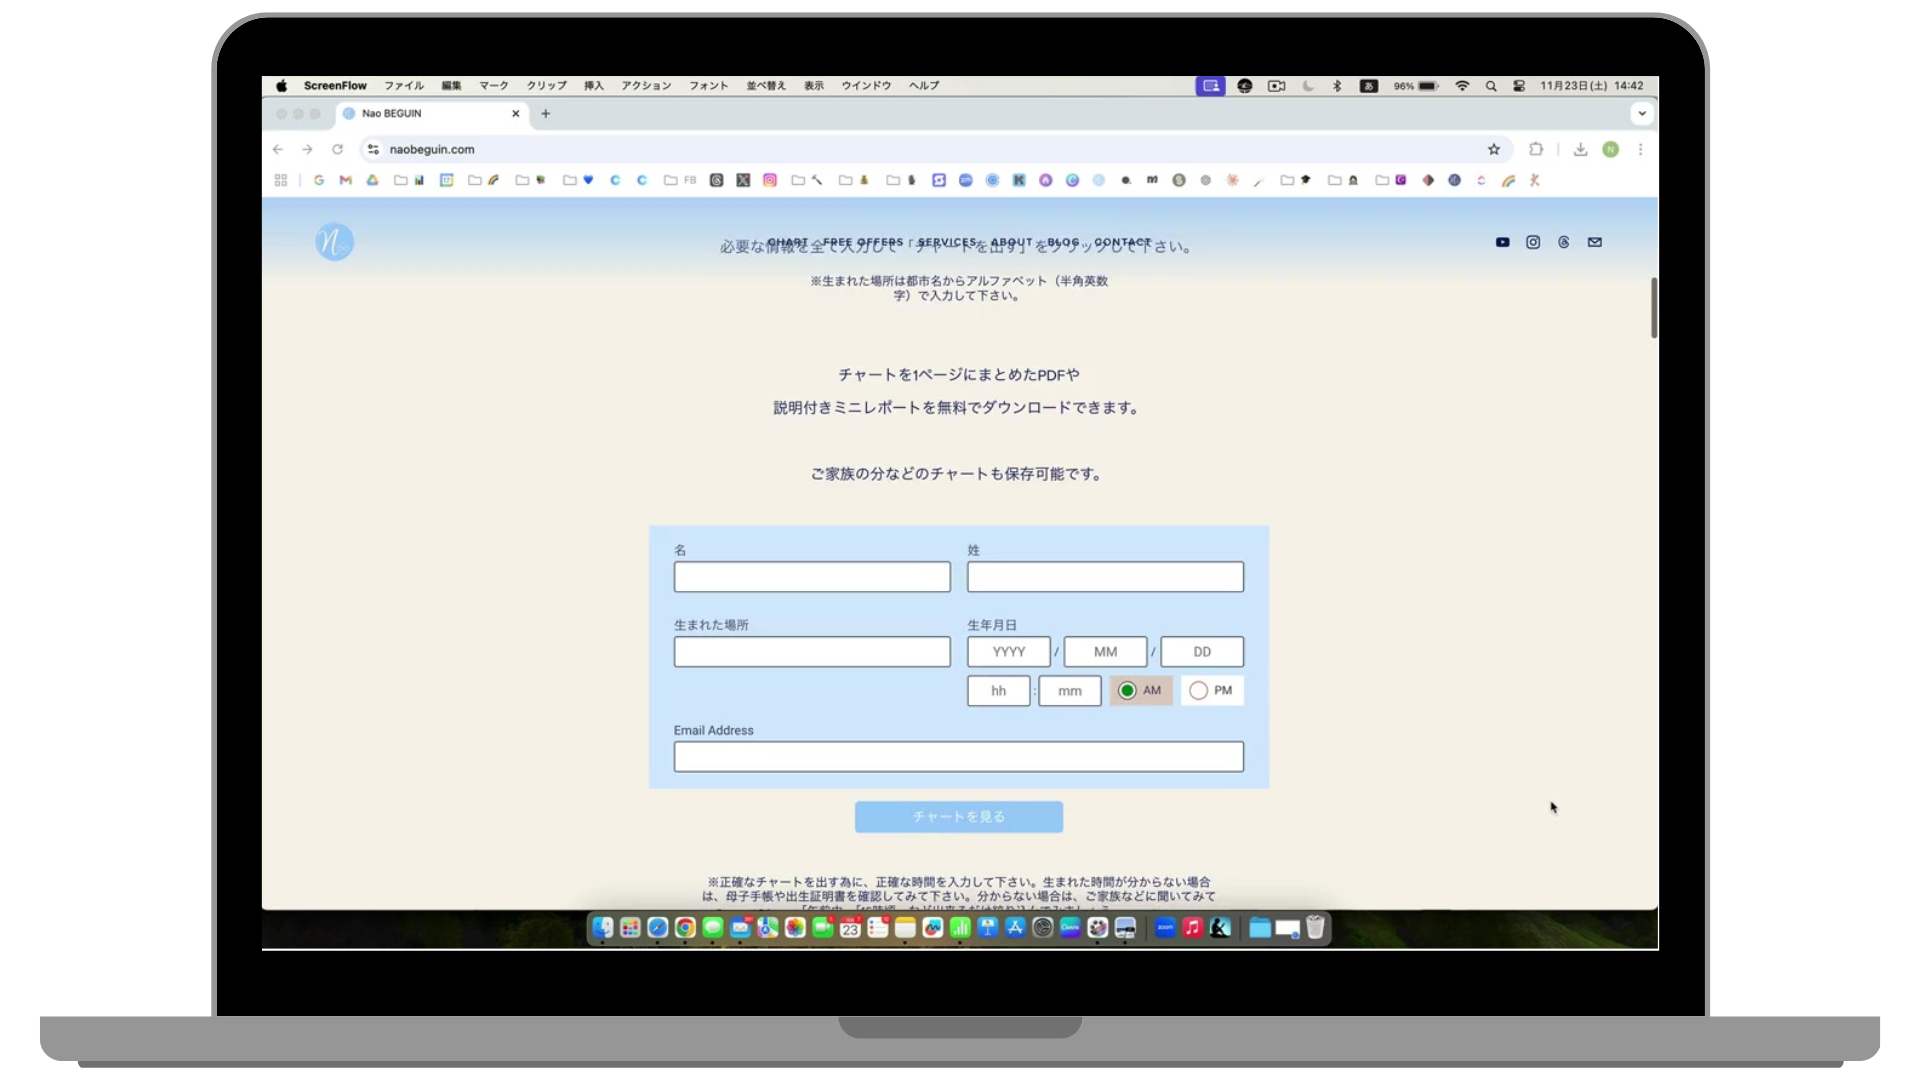The width and height of the screenshot is (1920, 1080).
Task: Expand the tab search chevron
Action: 1642,113
